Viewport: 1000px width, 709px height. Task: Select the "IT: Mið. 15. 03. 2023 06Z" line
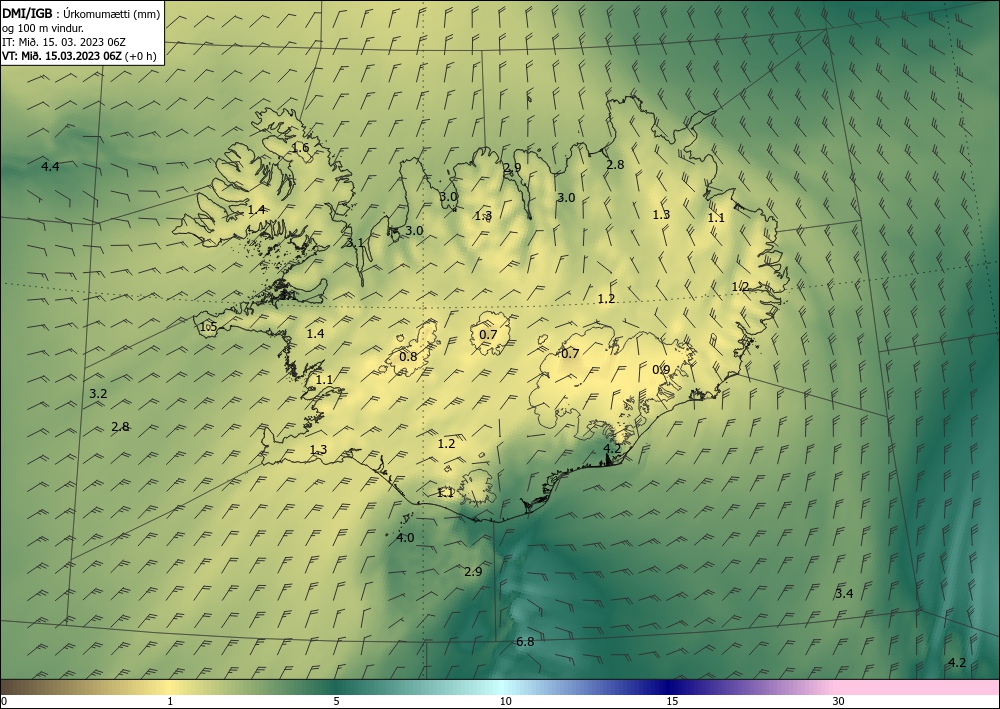pos(64,42)
